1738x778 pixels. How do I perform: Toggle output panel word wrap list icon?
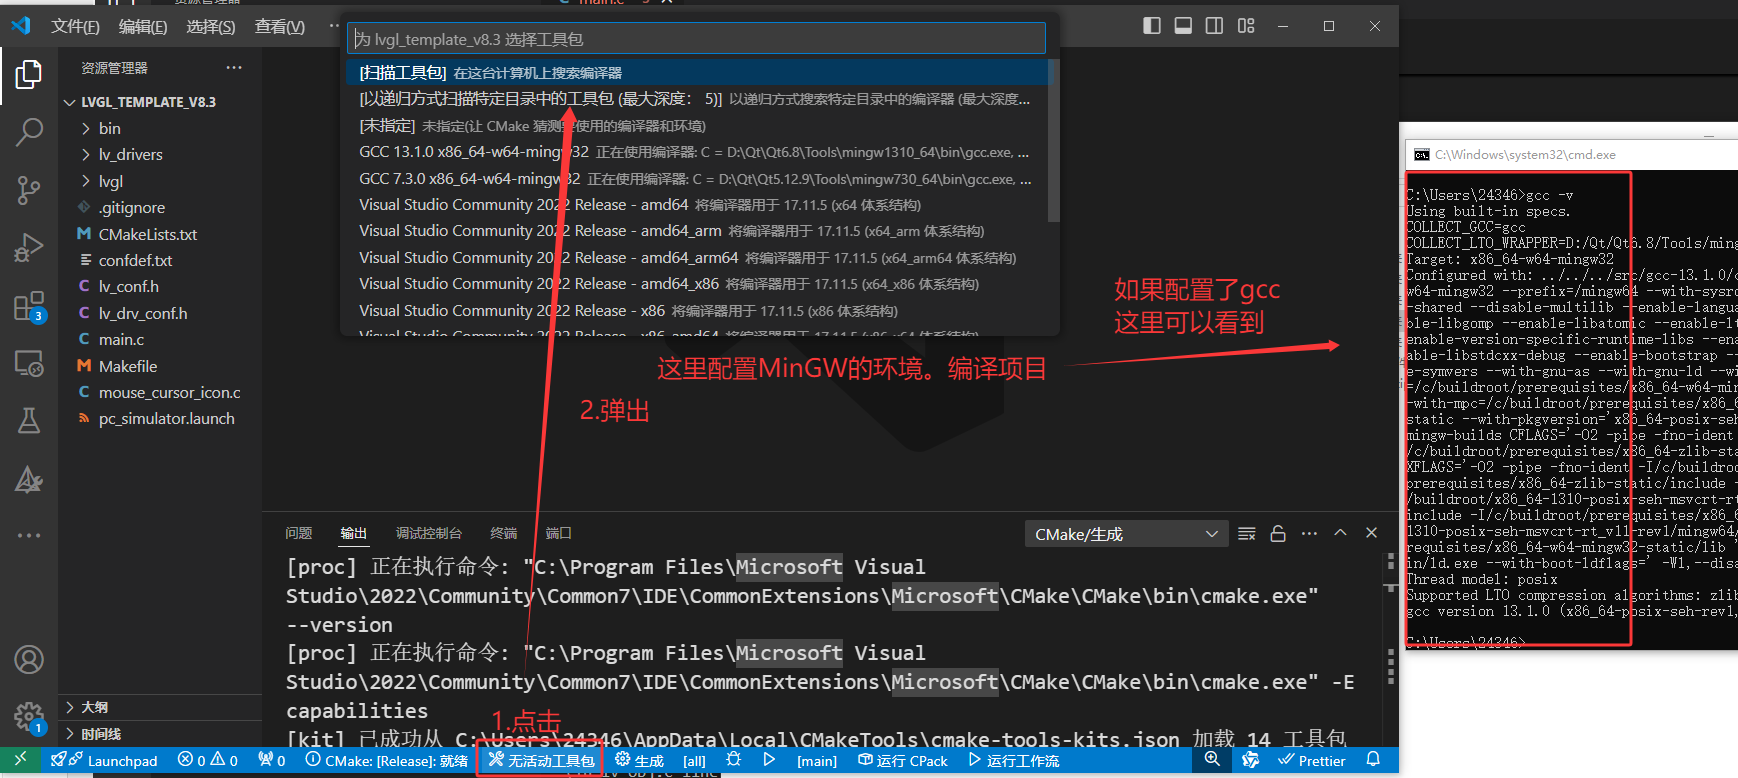pyautogui.click(x=1246, y=534)
